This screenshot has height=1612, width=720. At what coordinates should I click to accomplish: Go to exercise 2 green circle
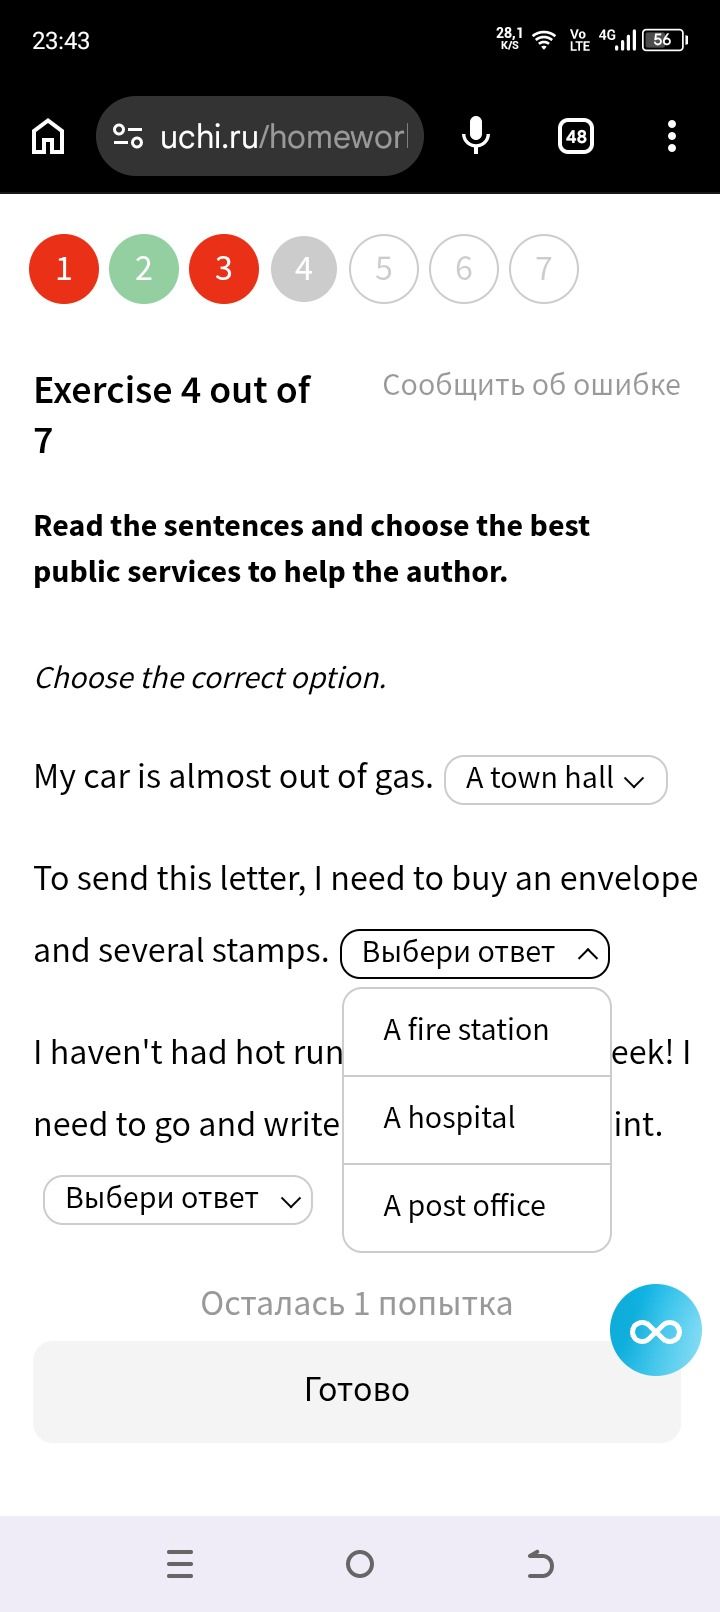pos(144,268)
